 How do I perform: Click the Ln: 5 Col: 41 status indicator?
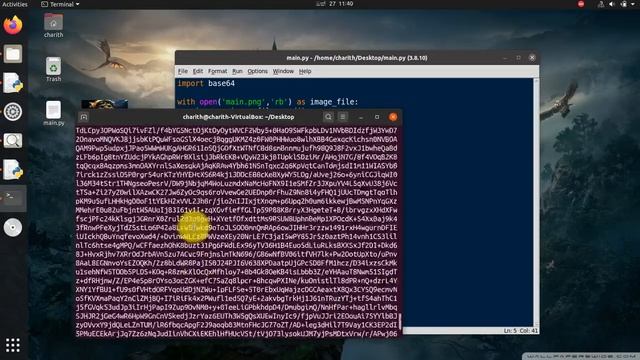click(520, 331)
